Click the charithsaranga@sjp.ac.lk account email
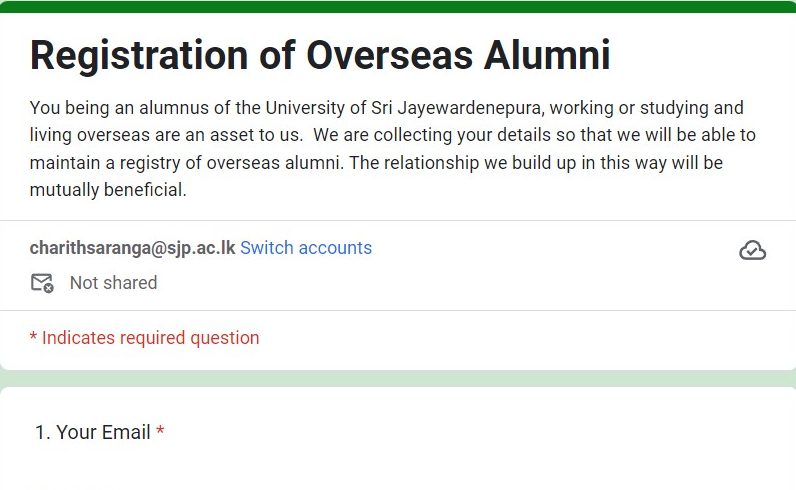The height and width of the screenshot is (490, 796). [132, 248]
